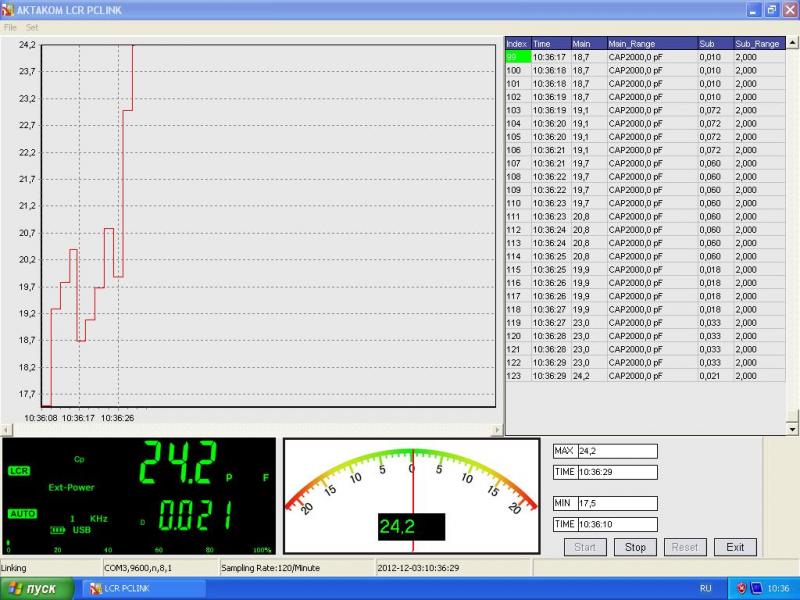
Task: Click the AKTAKOM title bar app icon
Action: 8,10
